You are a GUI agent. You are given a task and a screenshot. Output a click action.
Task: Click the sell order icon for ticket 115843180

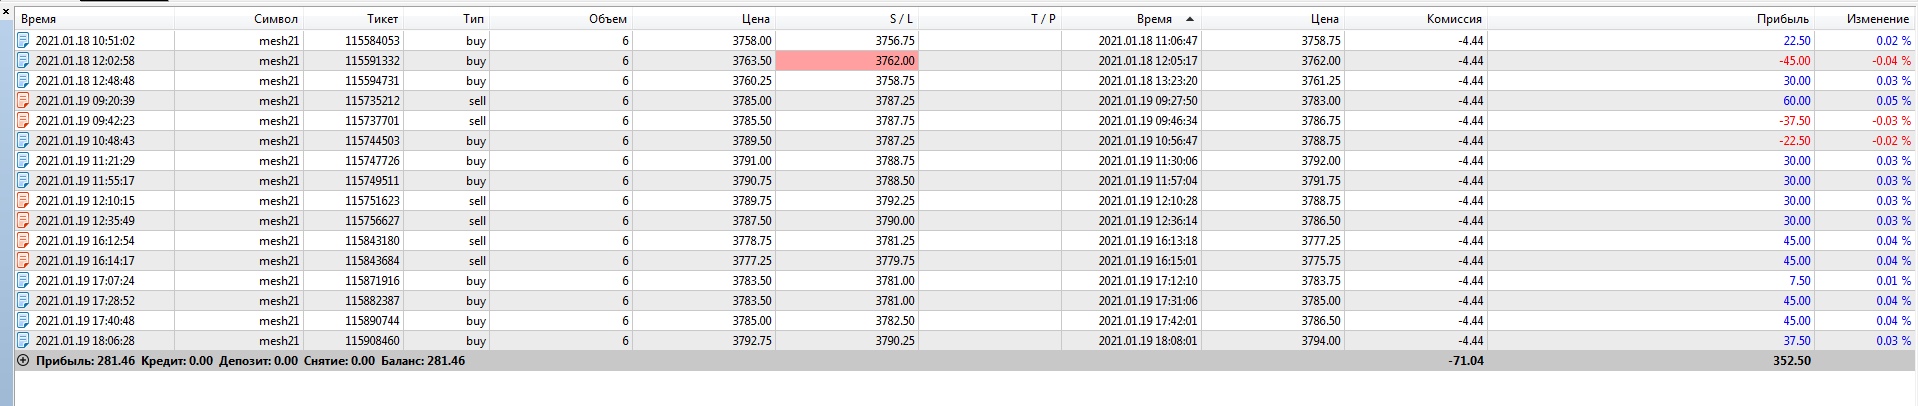(x=24, y=241)
